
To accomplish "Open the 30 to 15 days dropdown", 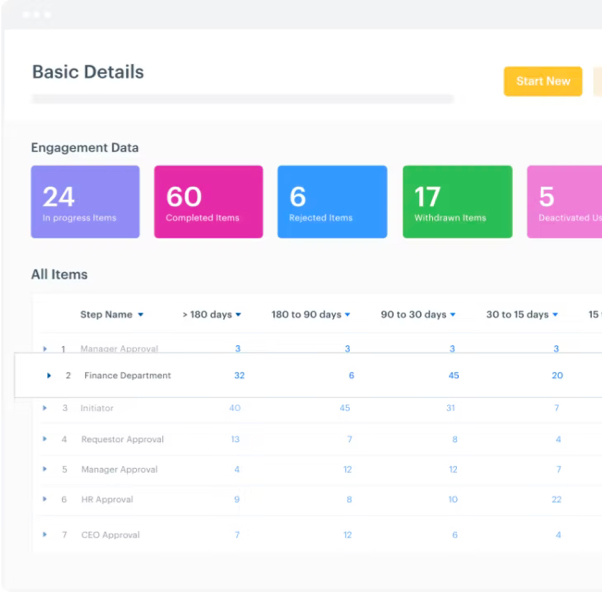I will [555, 315].
